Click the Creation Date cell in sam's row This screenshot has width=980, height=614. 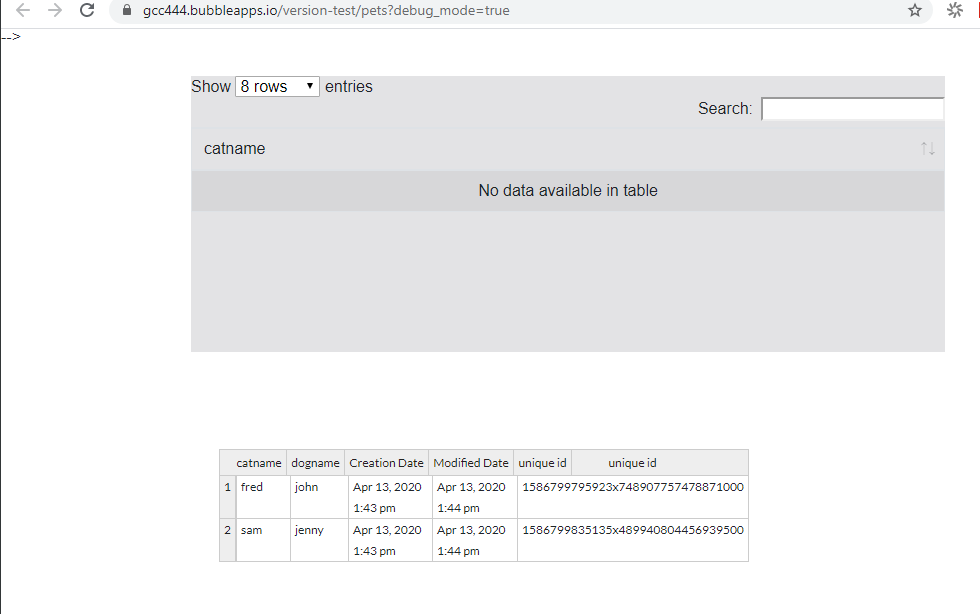tap(390, 540)
